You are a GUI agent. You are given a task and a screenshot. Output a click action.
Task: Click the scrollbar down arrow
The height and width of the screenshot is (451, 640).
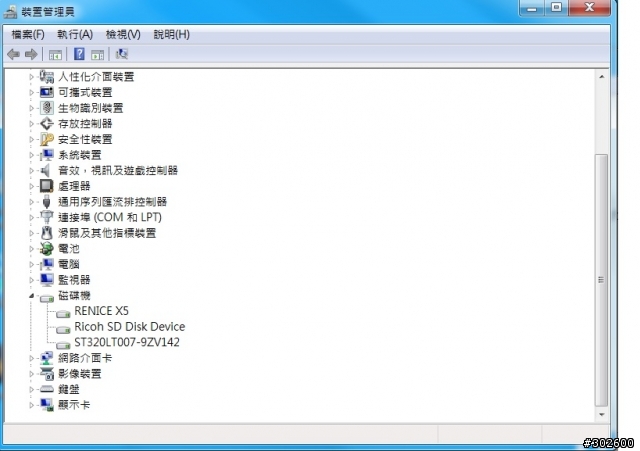pos(601,415)
